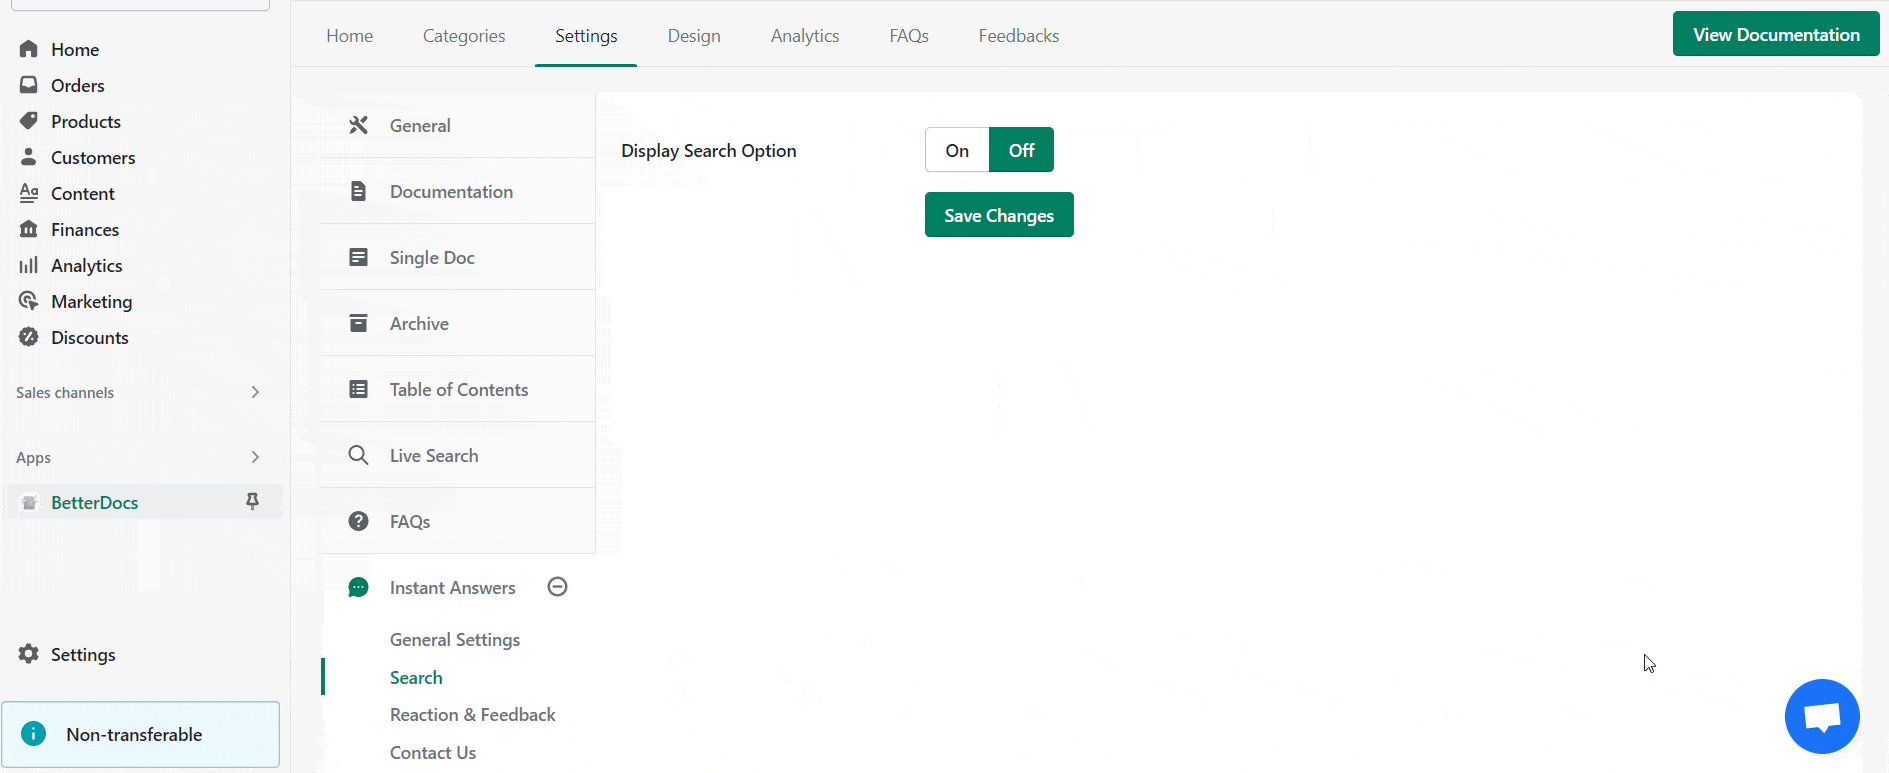
Task: Set Display Search Option to Off
Action: pyautogui.click(x=1021, y=150)
